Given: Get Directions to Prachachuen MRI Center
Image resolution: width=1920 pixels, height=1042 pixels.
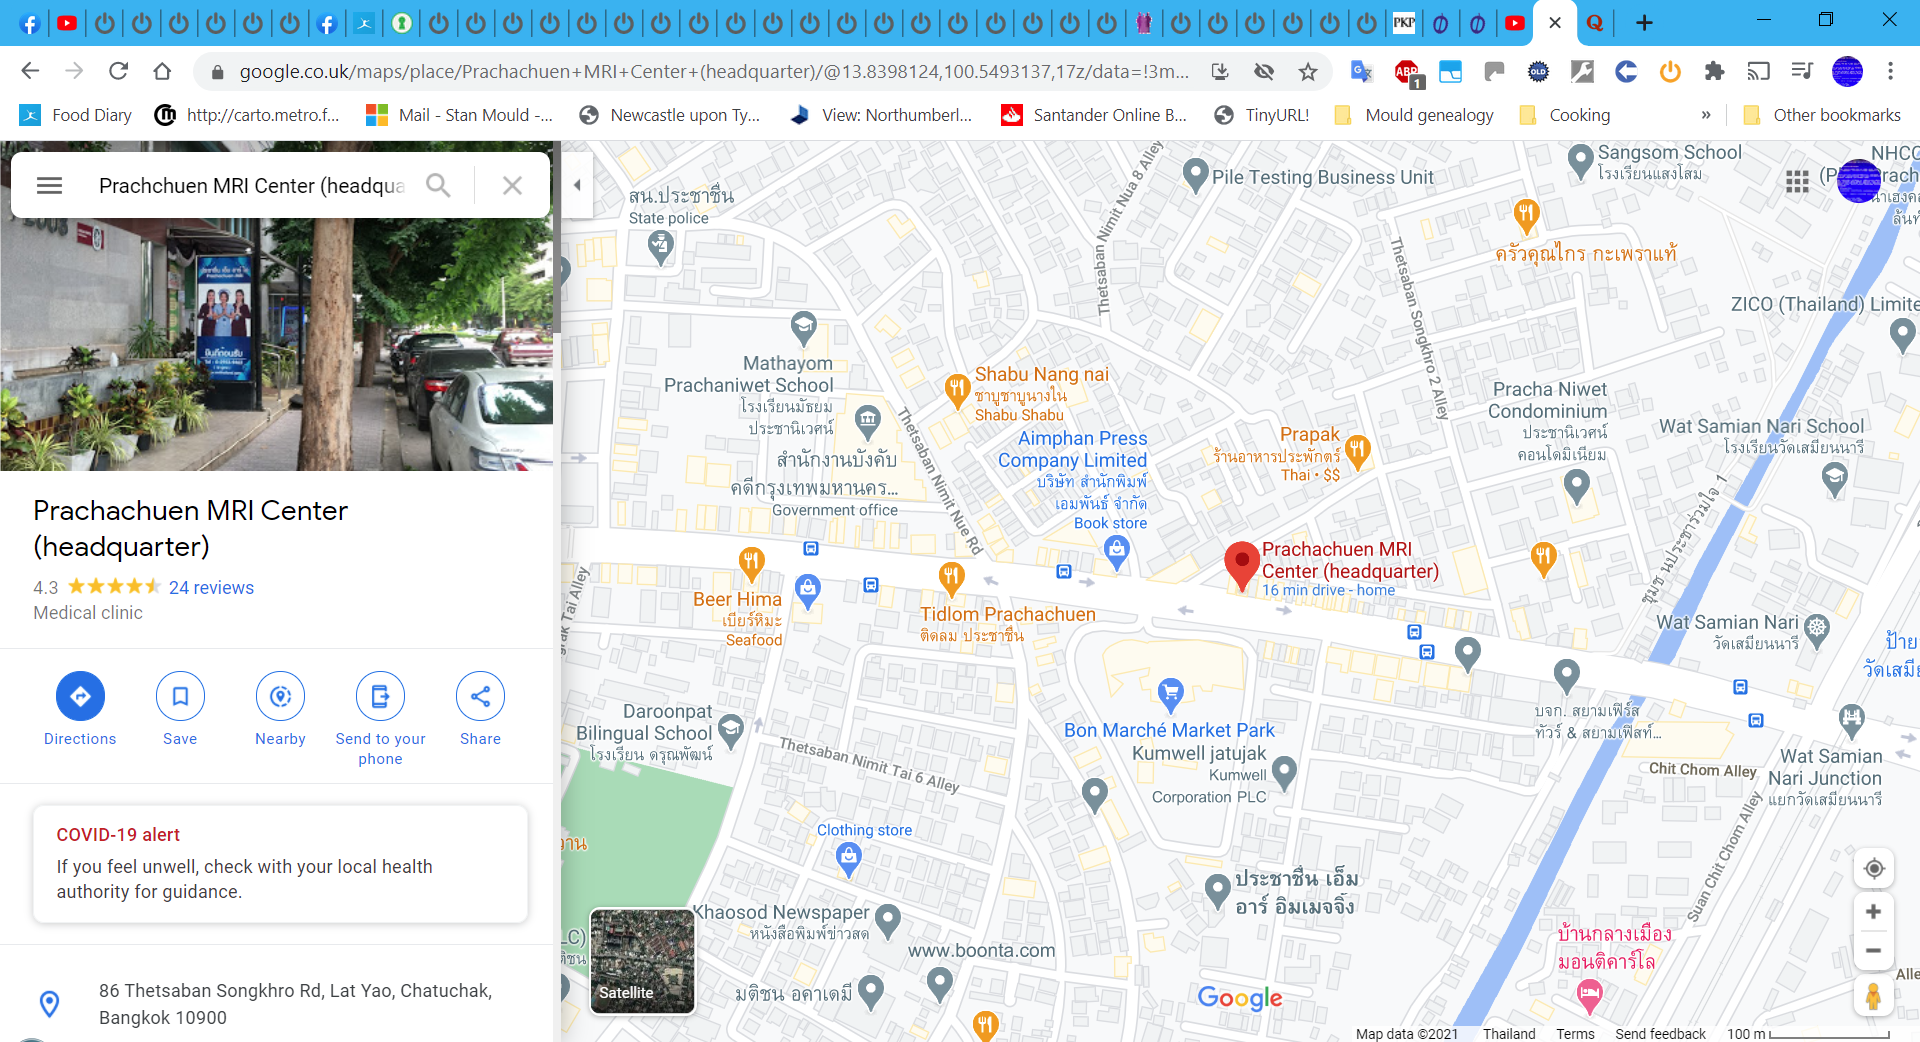Looking at the screenshot, I should point(80,696).
